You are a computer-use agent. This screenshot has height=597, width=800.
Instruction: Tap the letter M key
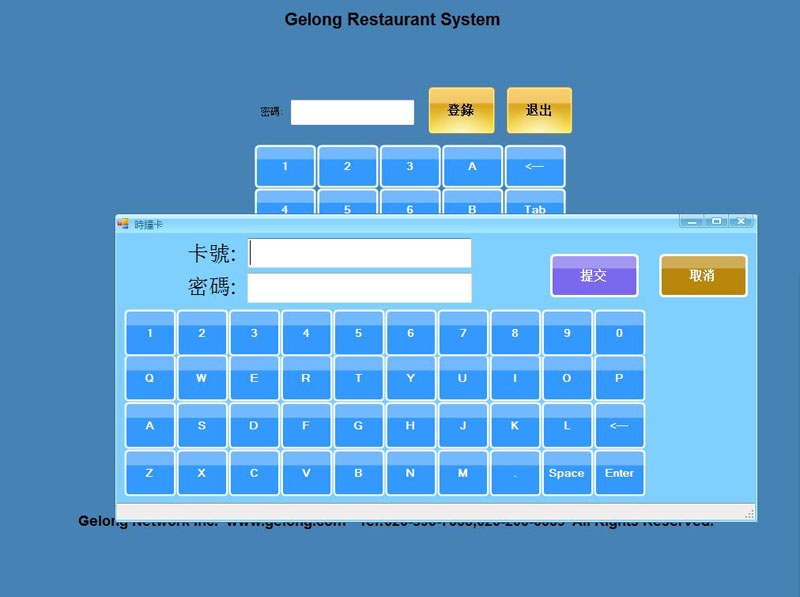(x=462, y=473)
